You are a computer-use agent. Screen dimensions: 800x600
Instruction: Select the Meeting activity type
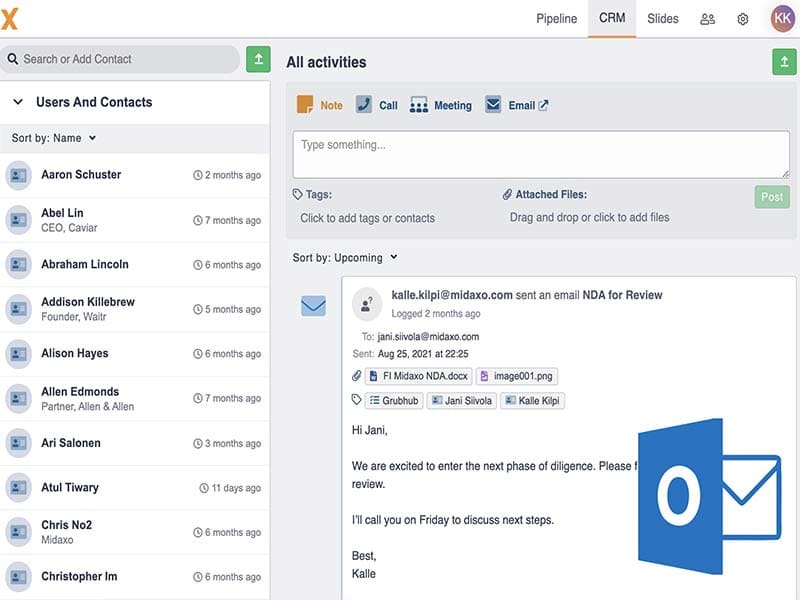[441, 105]
